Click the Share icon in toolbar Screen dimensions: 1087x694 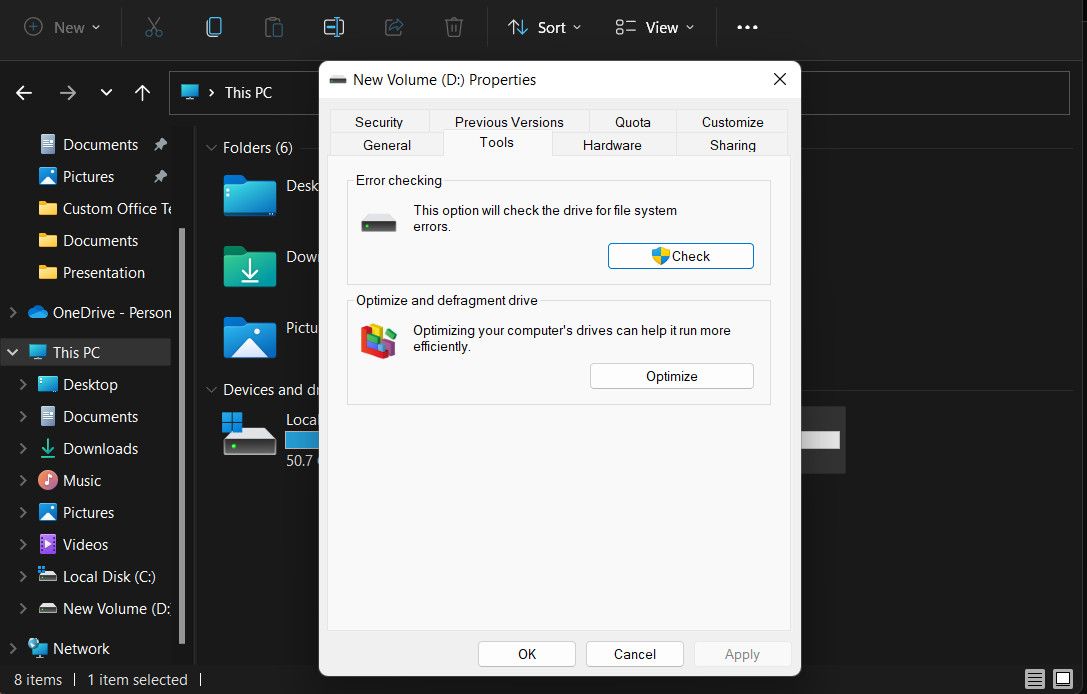tap(394, 28)
